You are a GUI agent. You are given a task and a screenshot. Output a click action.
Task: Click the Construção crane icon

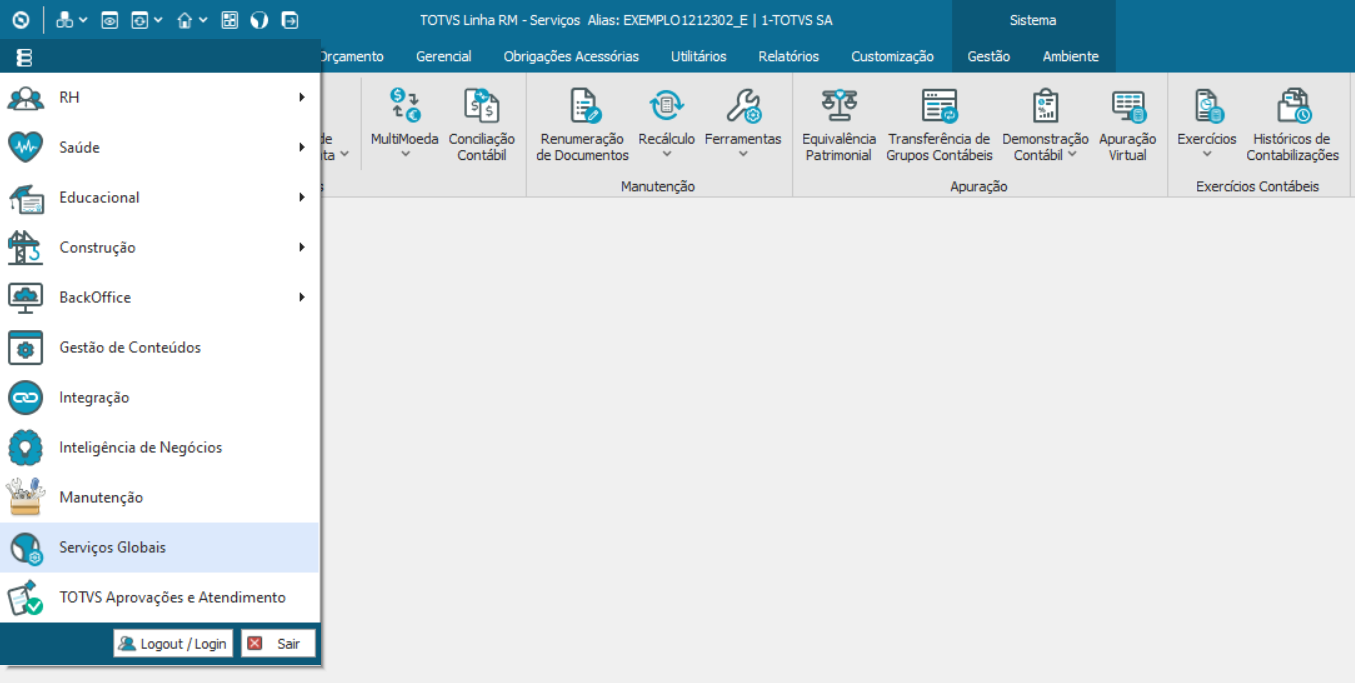25,247
